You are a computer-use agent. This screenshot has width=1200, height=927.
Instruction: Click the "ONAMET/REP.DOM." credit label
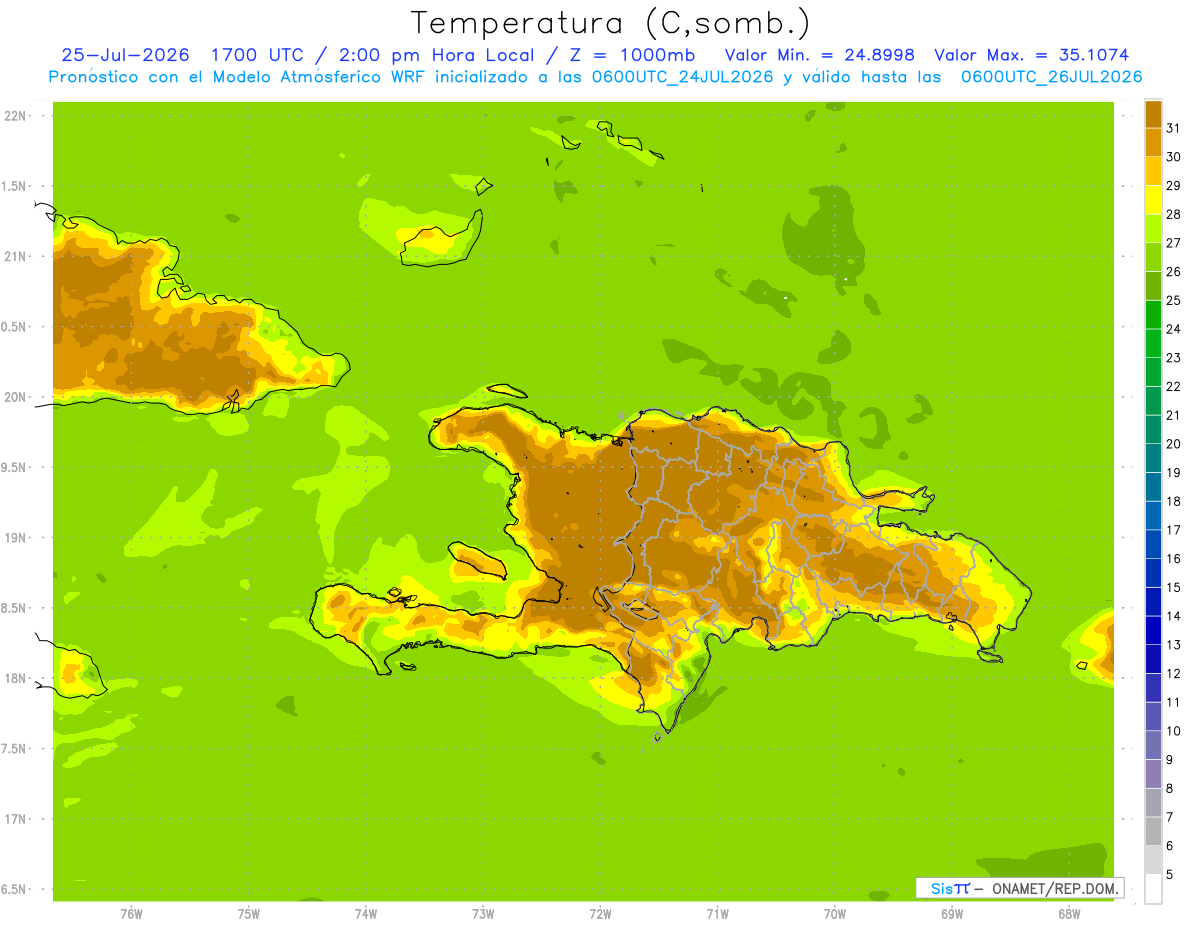(1054, 888)
